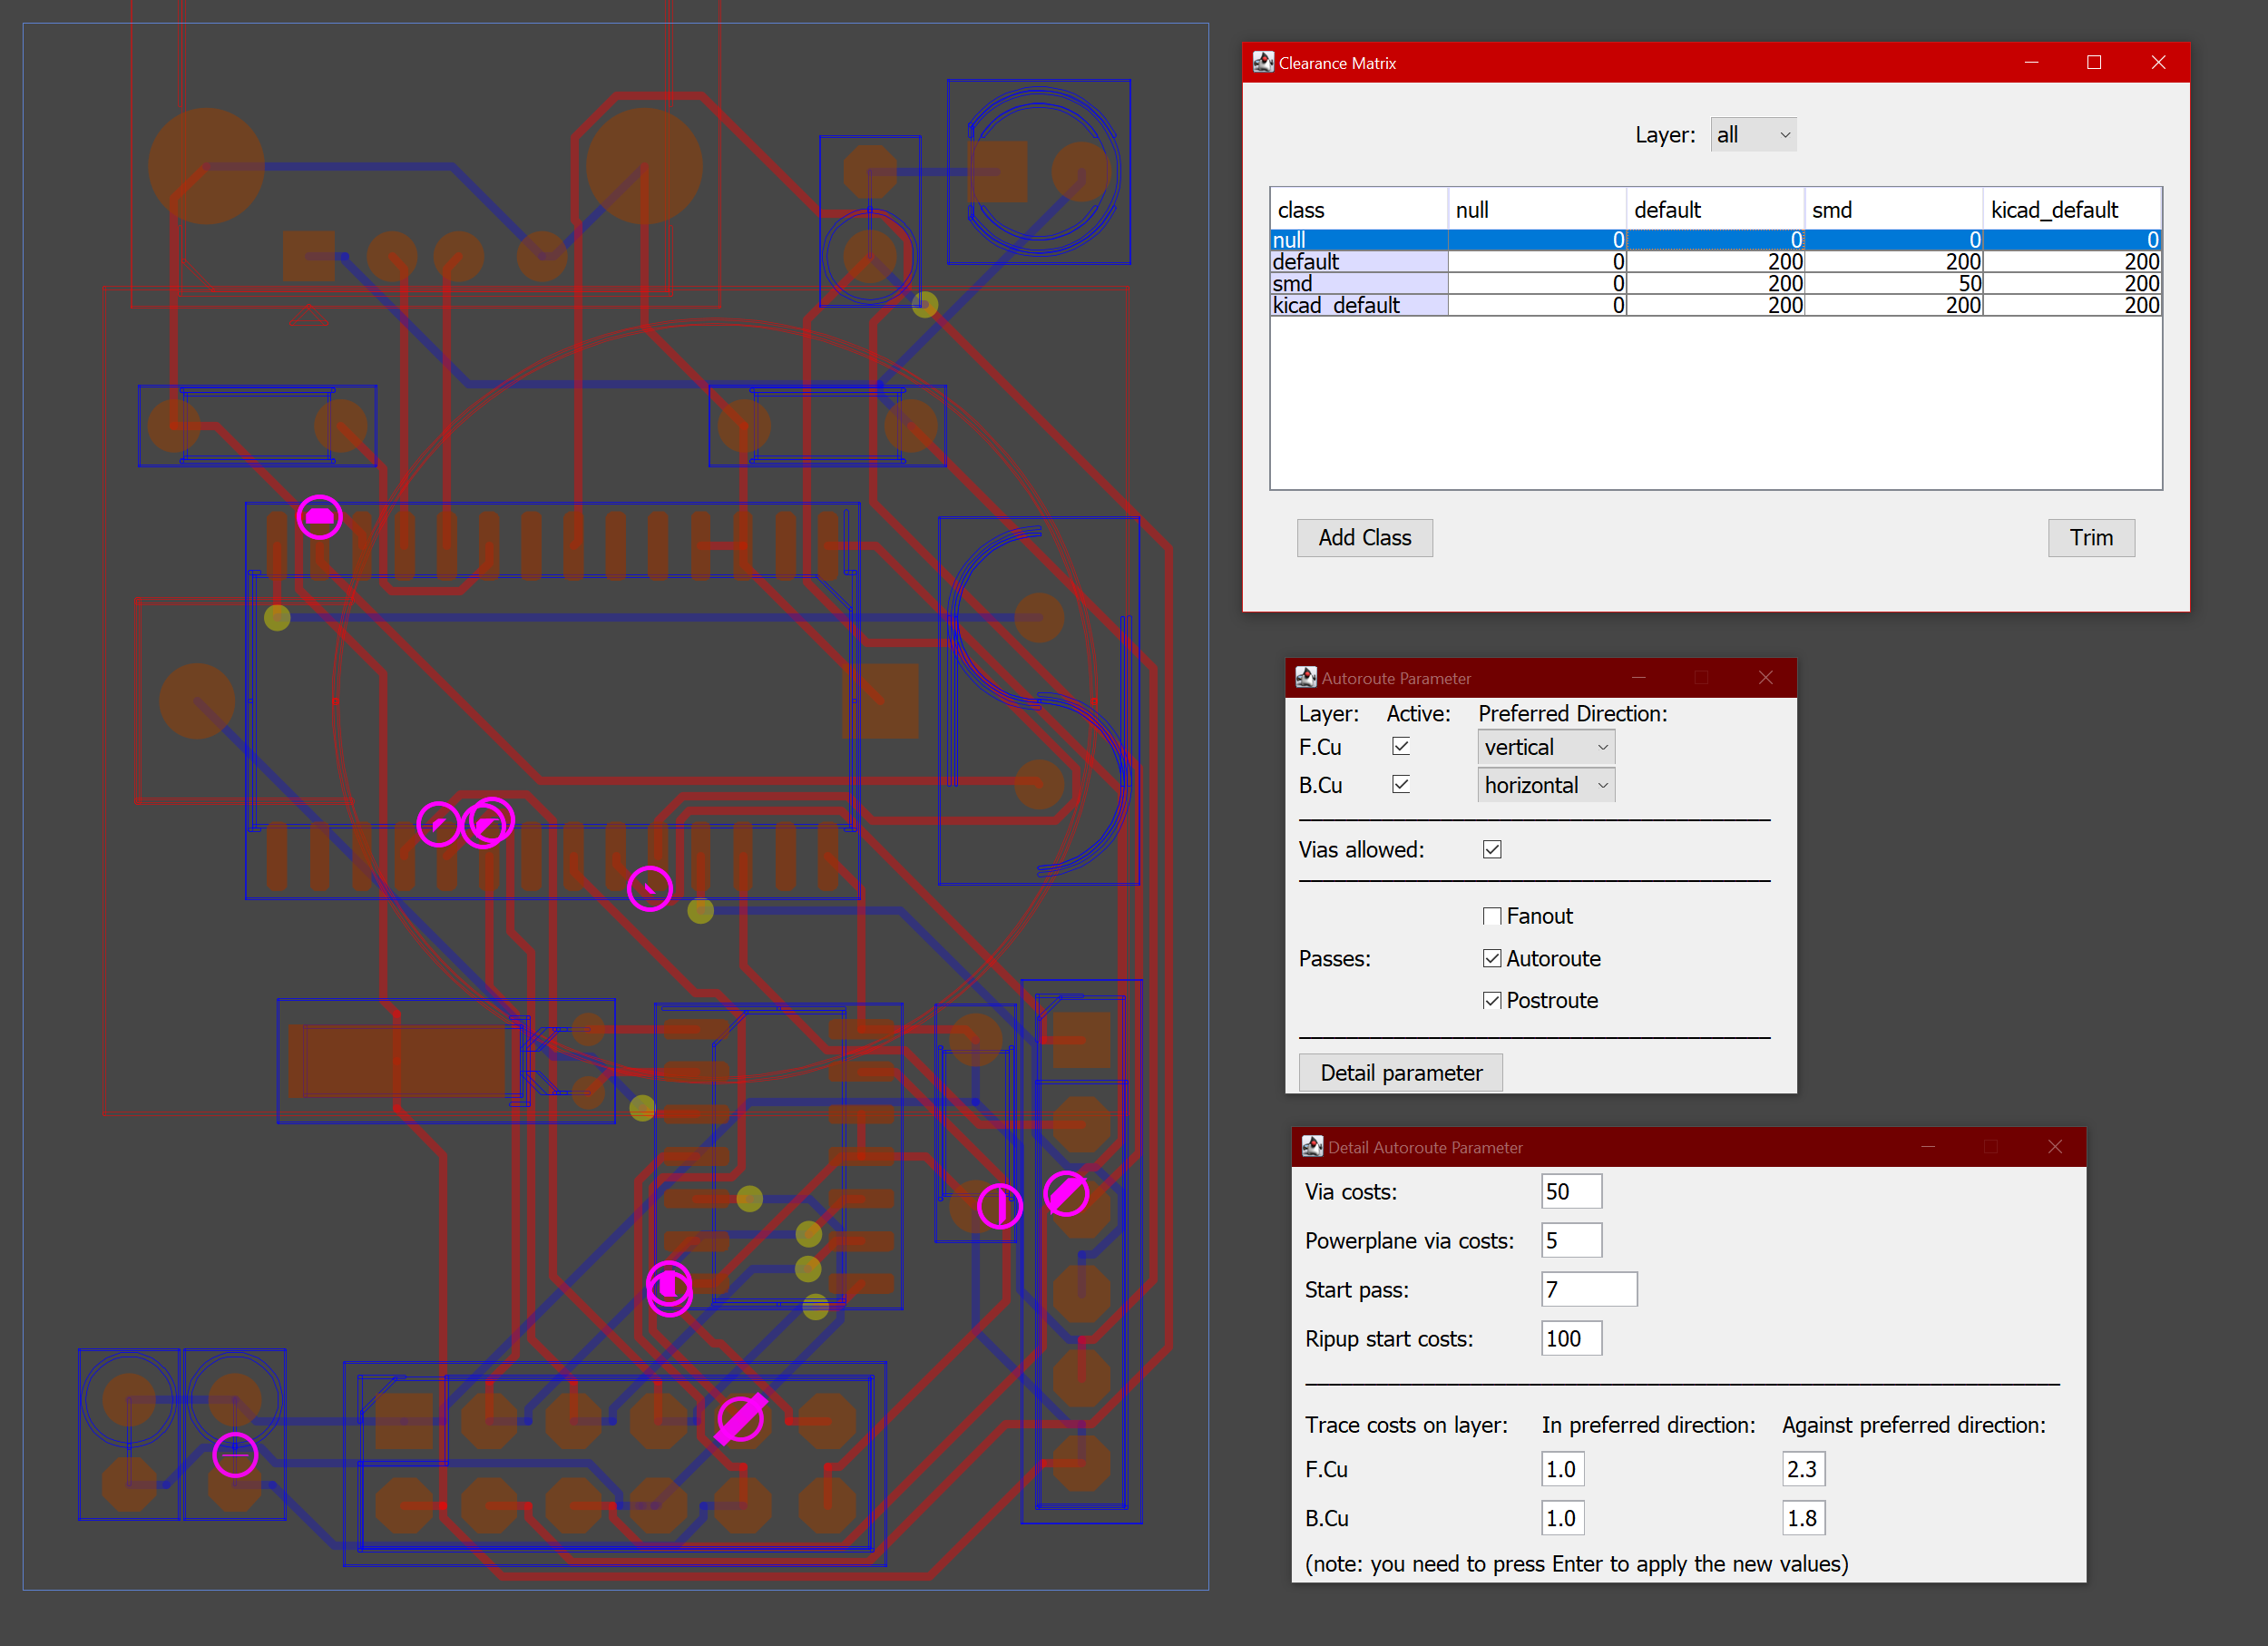Click the Clearance Matrix window's application icon
This screenshot has height=1646, width=2268.
click(1264, 62)
